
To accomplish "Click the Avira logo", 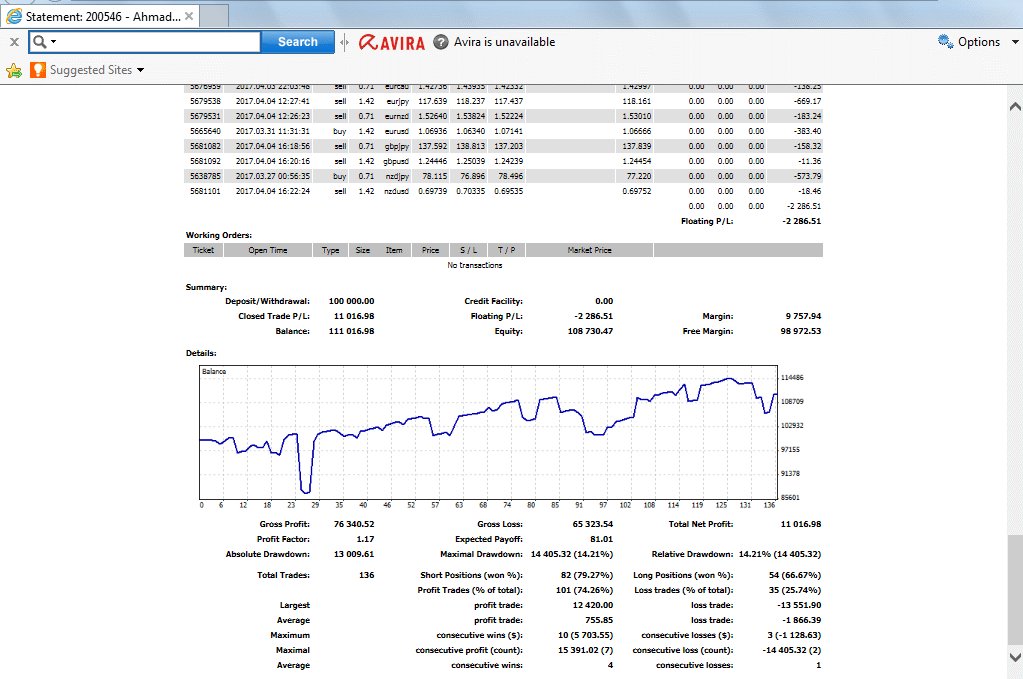I will tap(391, 42).
